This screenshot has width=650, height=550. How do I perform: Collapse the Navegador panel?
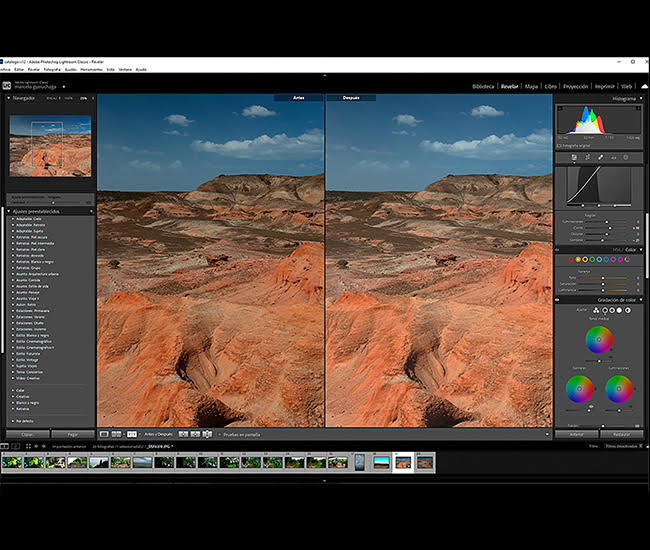pos(8,99)
